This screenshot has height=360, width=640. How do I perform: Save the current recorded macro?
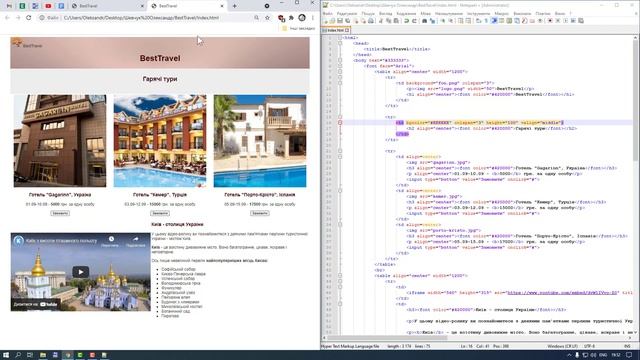coord(580,20)
